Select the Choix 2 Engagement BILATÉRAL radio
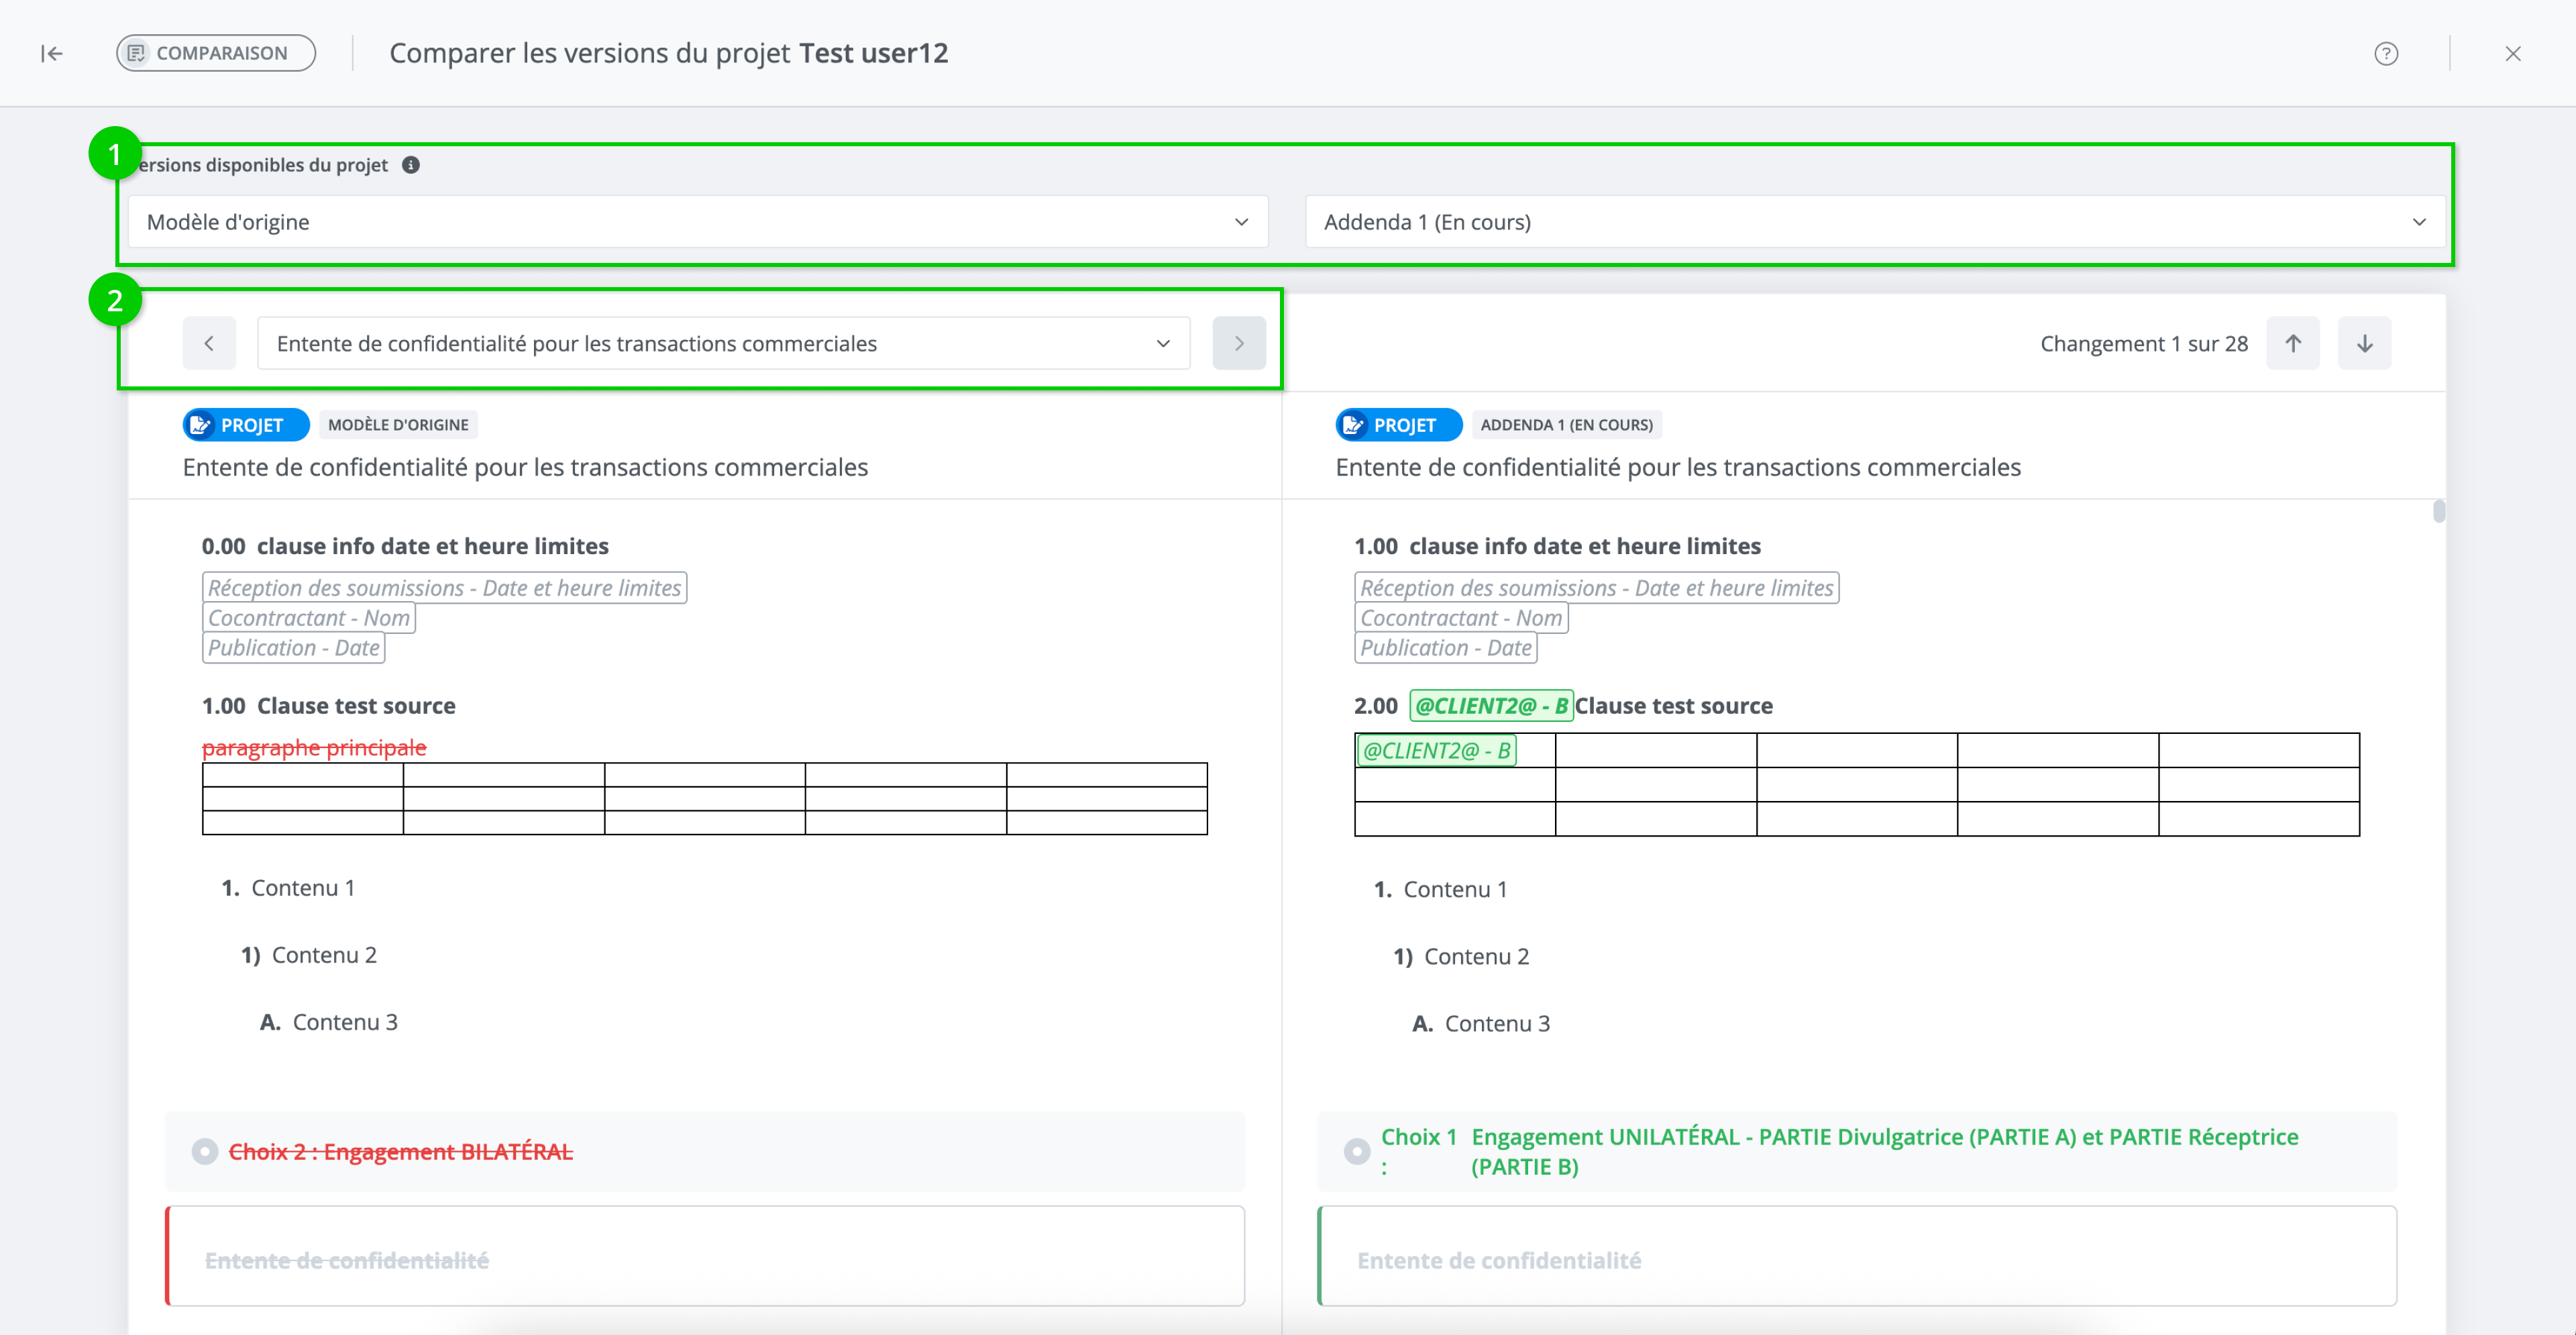2576x1335 pixels. pos(205,1152)
